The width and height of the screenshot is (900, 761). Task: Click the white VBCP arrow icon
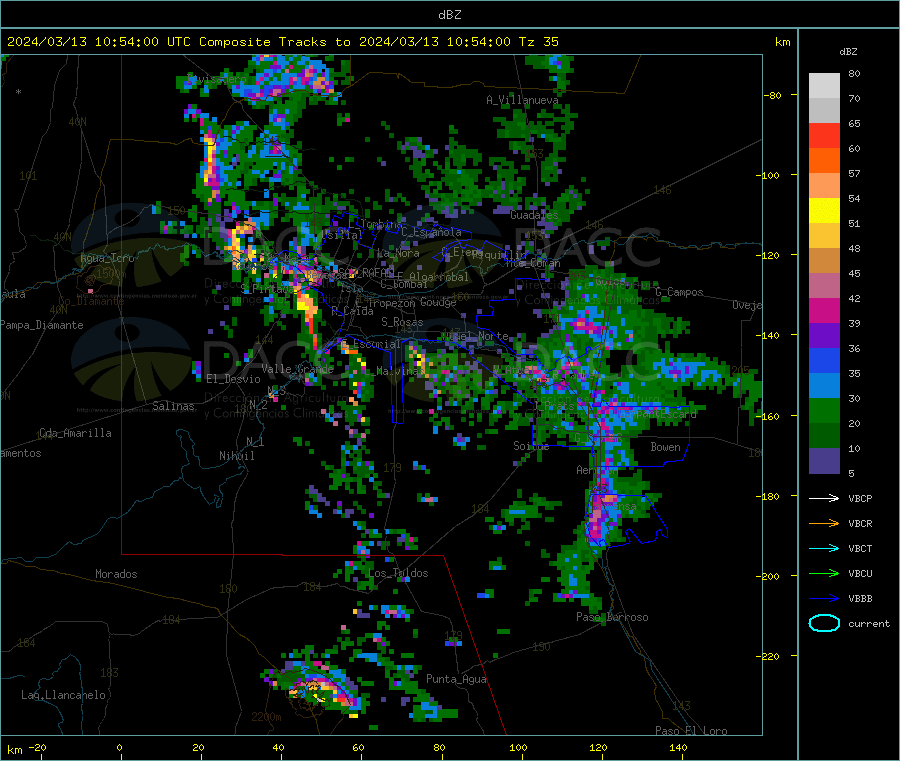pyautogui.click(x=824, y=498)
